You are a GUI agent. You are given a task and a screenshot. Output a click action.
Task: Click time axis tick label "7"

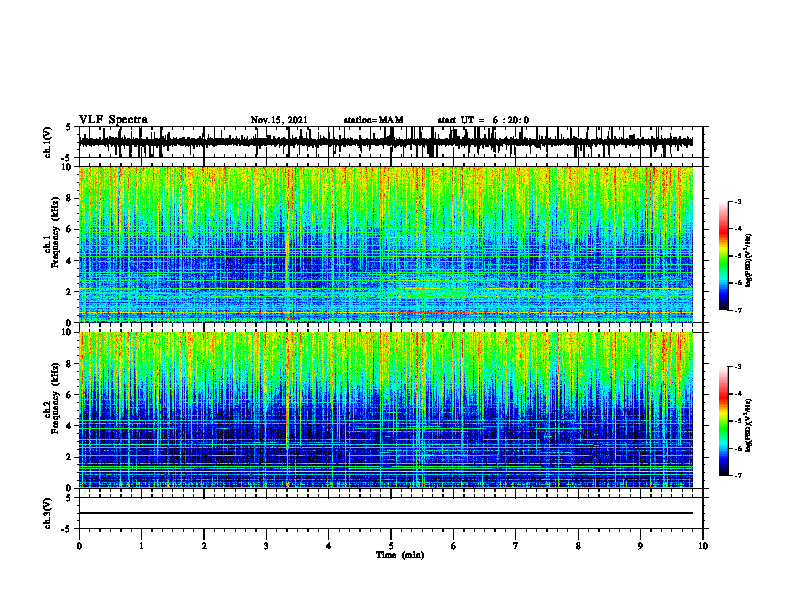[516, 546]
